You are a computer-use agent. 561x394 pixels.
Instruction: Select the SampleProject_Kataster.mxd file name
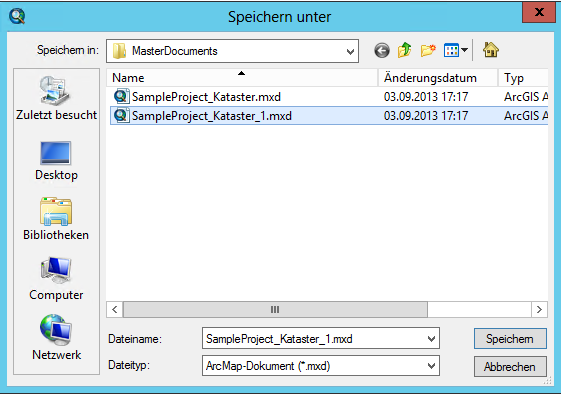point(206,97)
